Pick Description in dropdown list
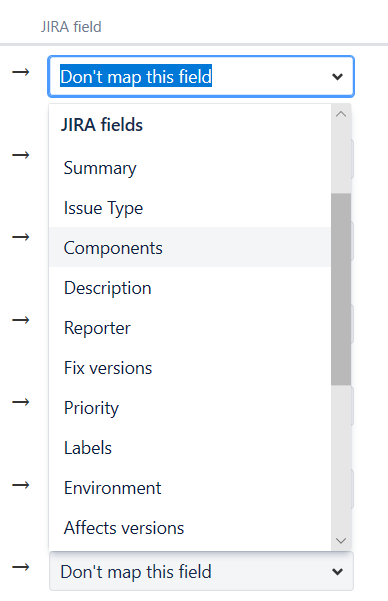Screen dimensions: 388x601 click(190, 288)
